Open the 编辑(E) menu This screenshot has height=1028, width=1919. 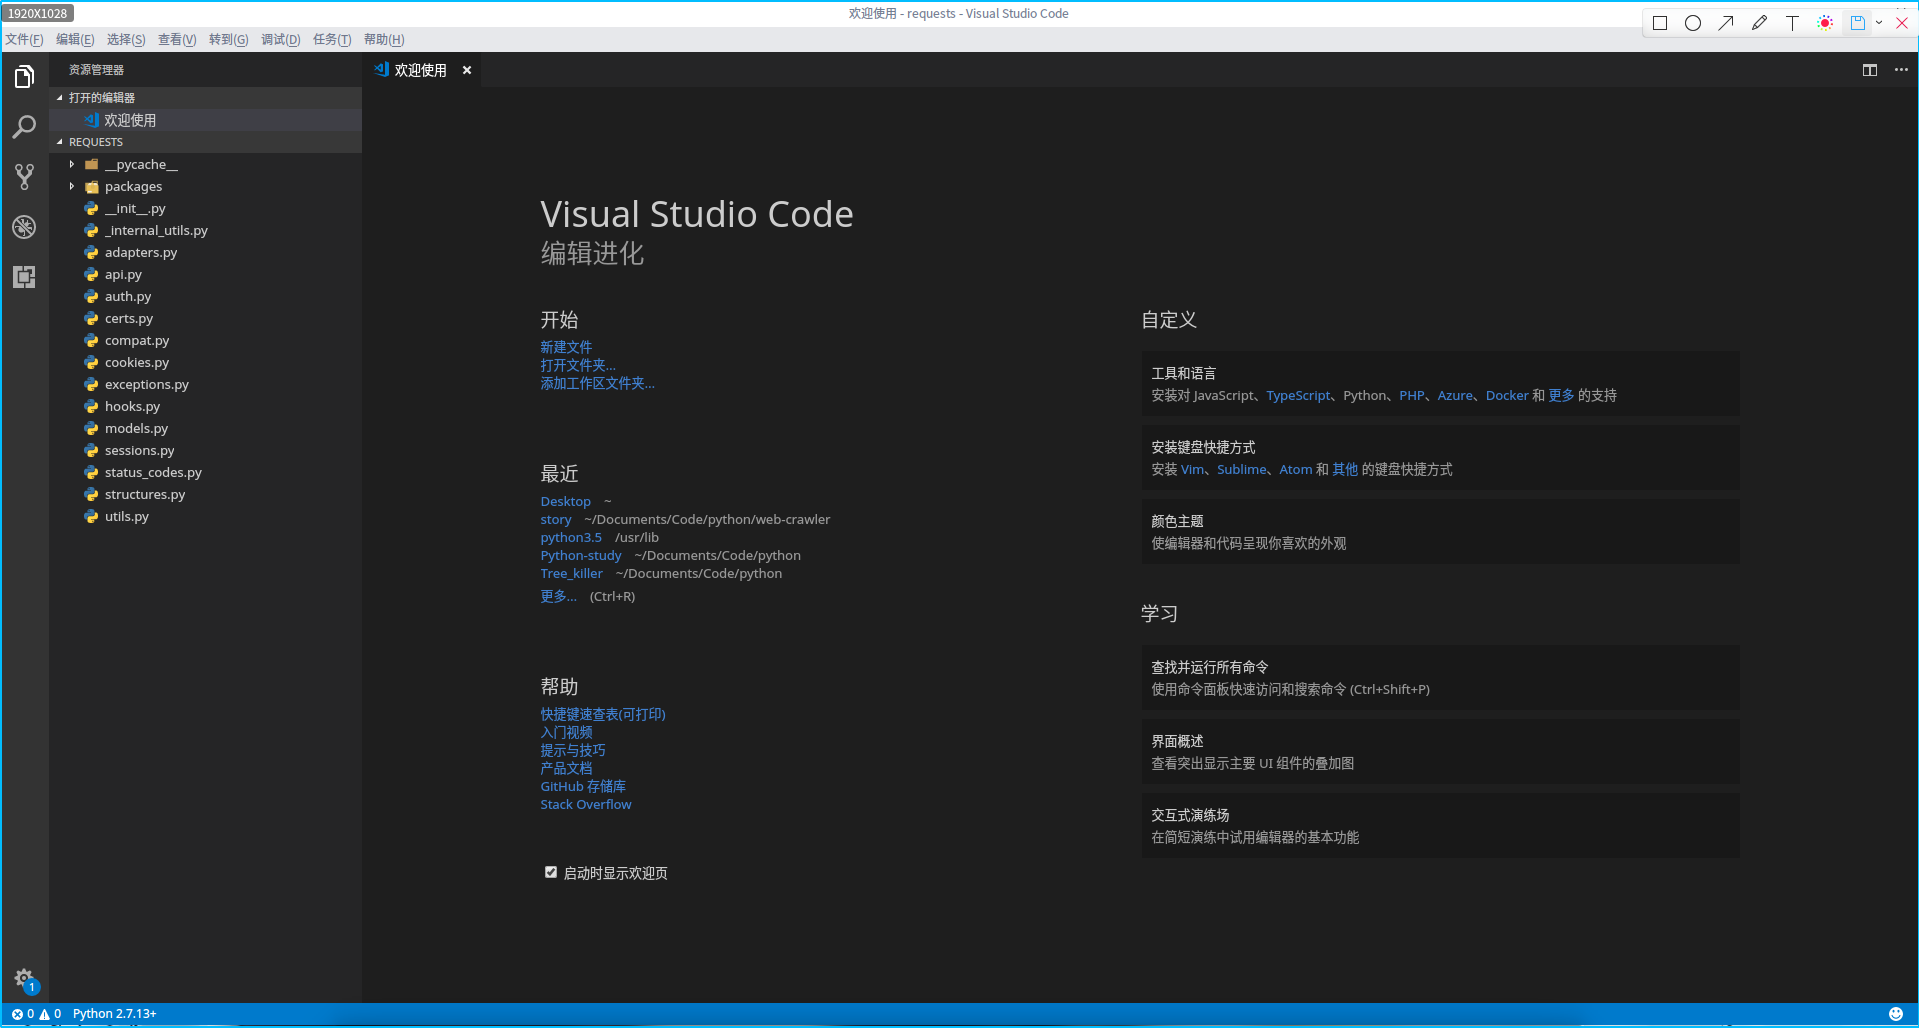[75, 39]
